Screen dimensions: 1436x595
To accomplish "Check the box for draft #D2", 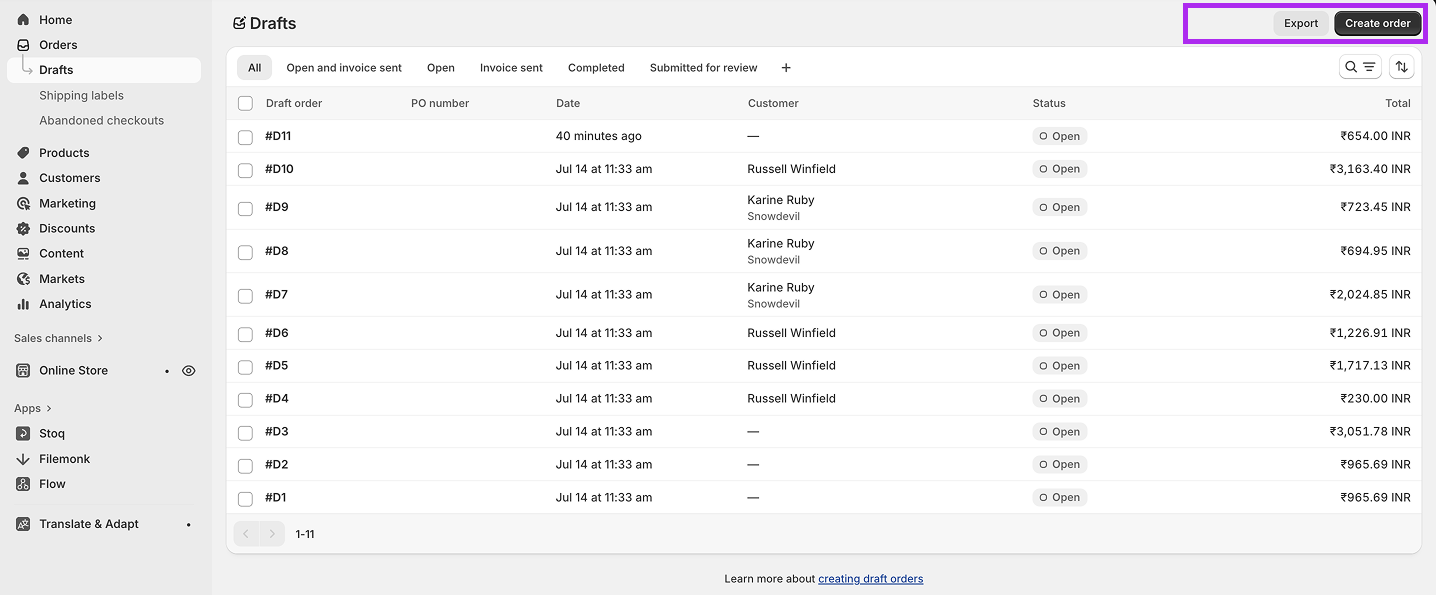I will [x=245, y=465].
